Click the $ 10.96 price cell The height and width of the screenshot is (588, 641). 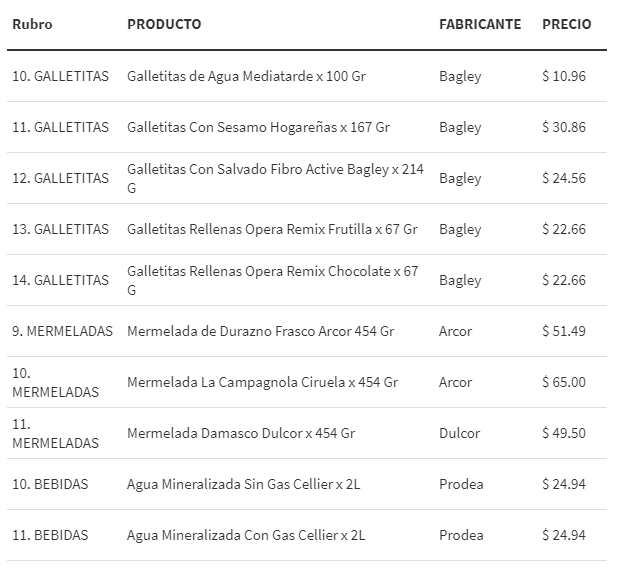[x=563, y=76]
